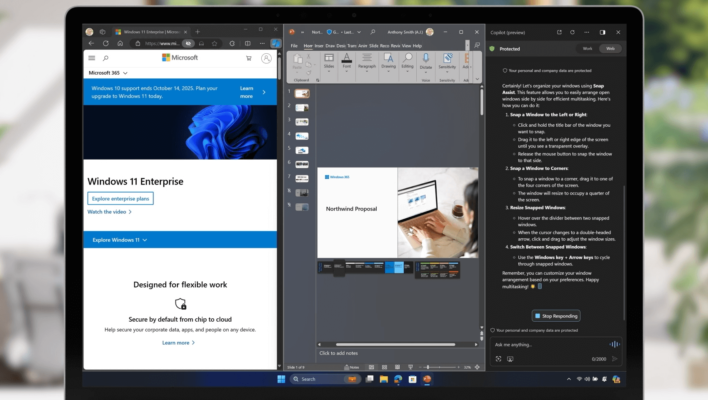Viewport: 708px width, 400px height.
Task: Open Microsoft site hamburger menu
Action: click(x=92, y=58)
